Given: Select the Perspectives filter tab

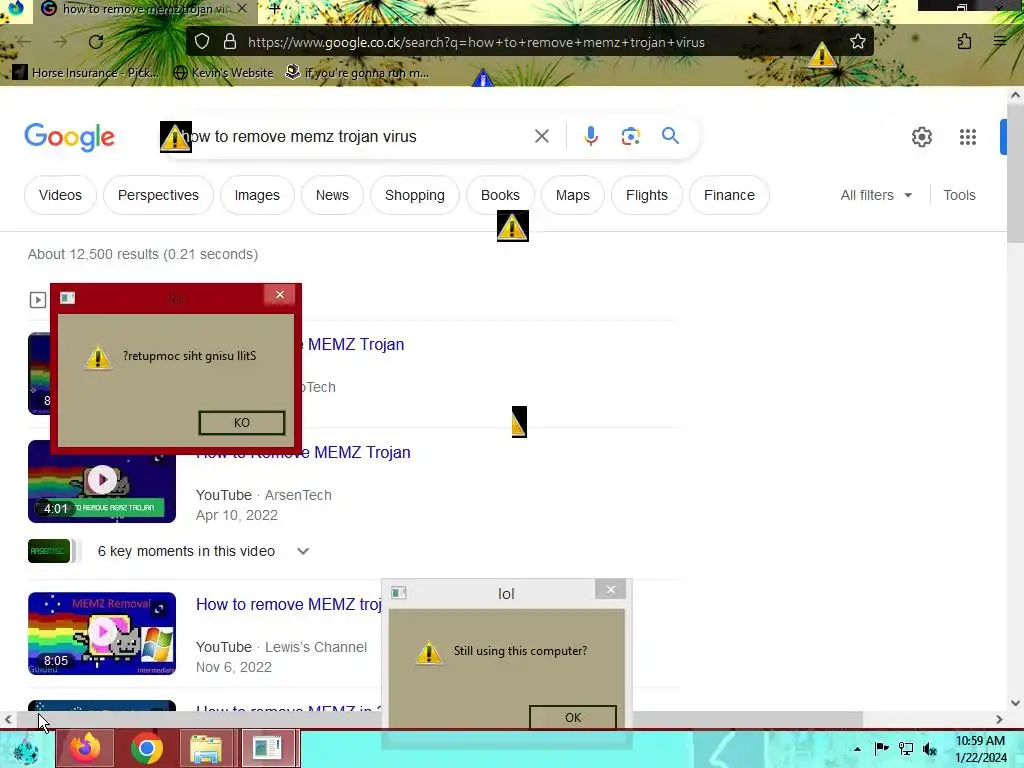Looking at the screenshot, I should [158, 195].
